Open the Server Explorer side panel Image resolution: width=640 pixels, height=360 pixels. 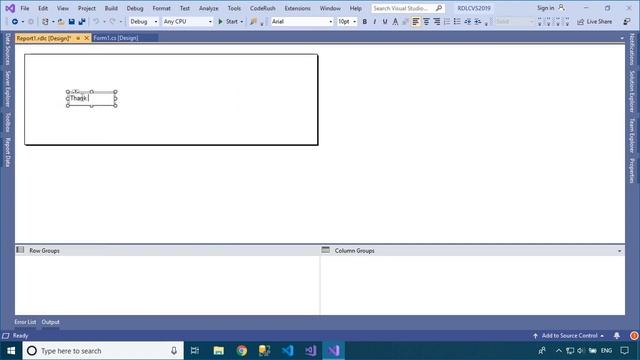7,89
